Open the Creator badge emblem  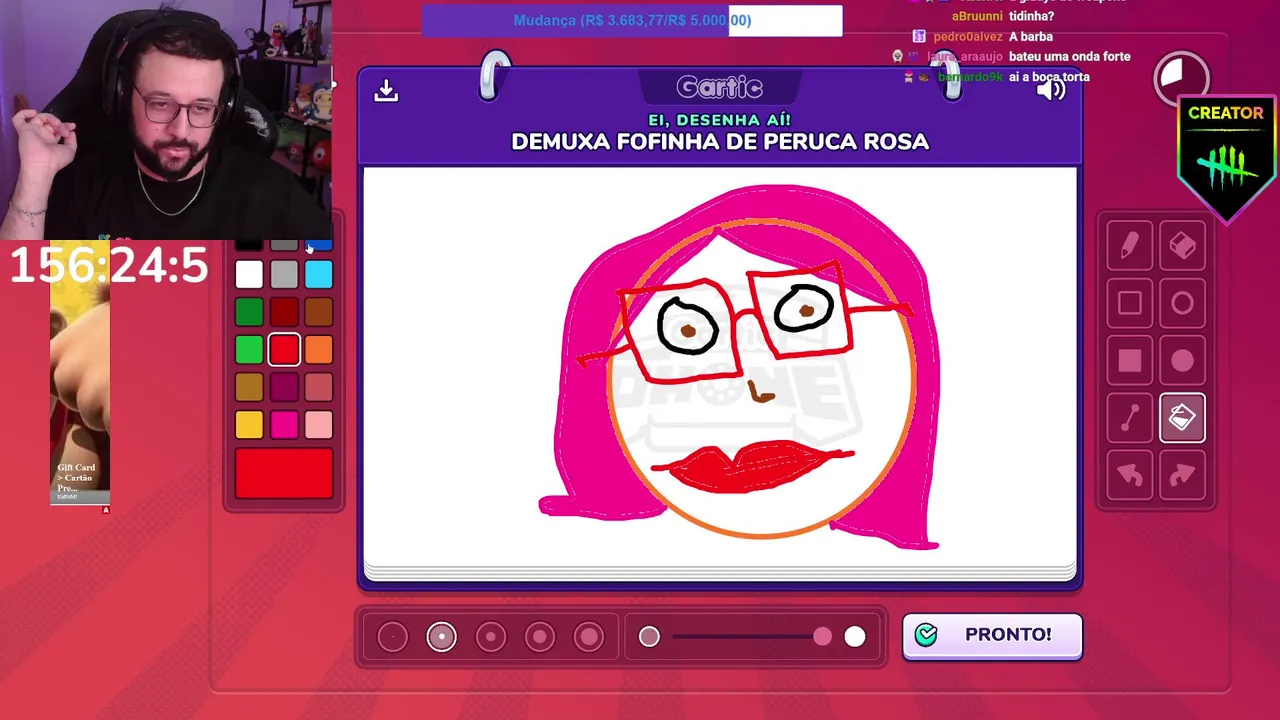click(1226, 158)
